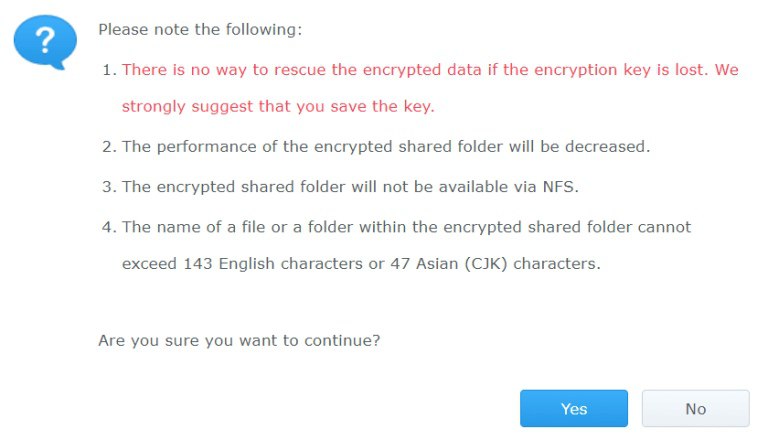Click the "strongly suggest that you save the key" line
This screenshot has height=440, width=768.
(x=278, y=105)
